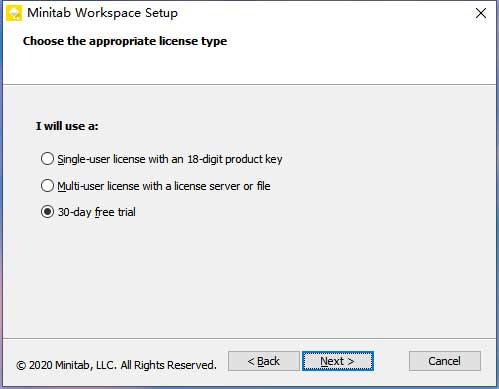Click the 'I will use a:' label
Screen dimensions: 499x389
click(x=67, y=126)
